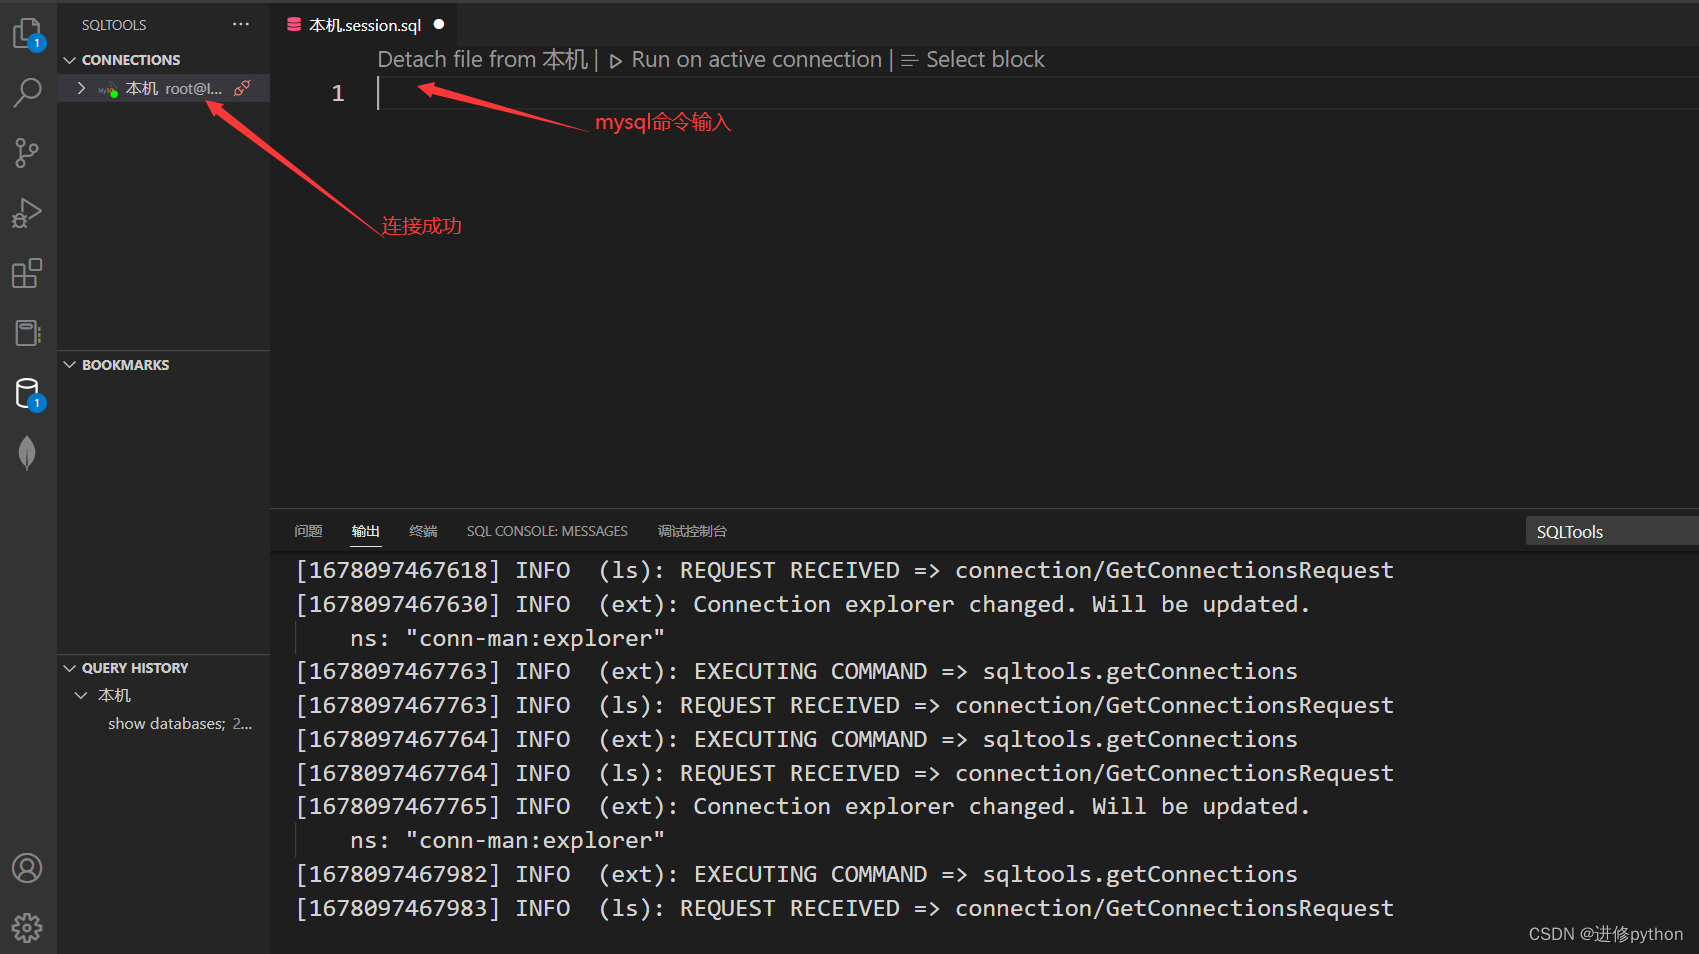Click line number 1 in the editor gutter
This screenshot has width=1699, height=954.
tap(338, 93)
